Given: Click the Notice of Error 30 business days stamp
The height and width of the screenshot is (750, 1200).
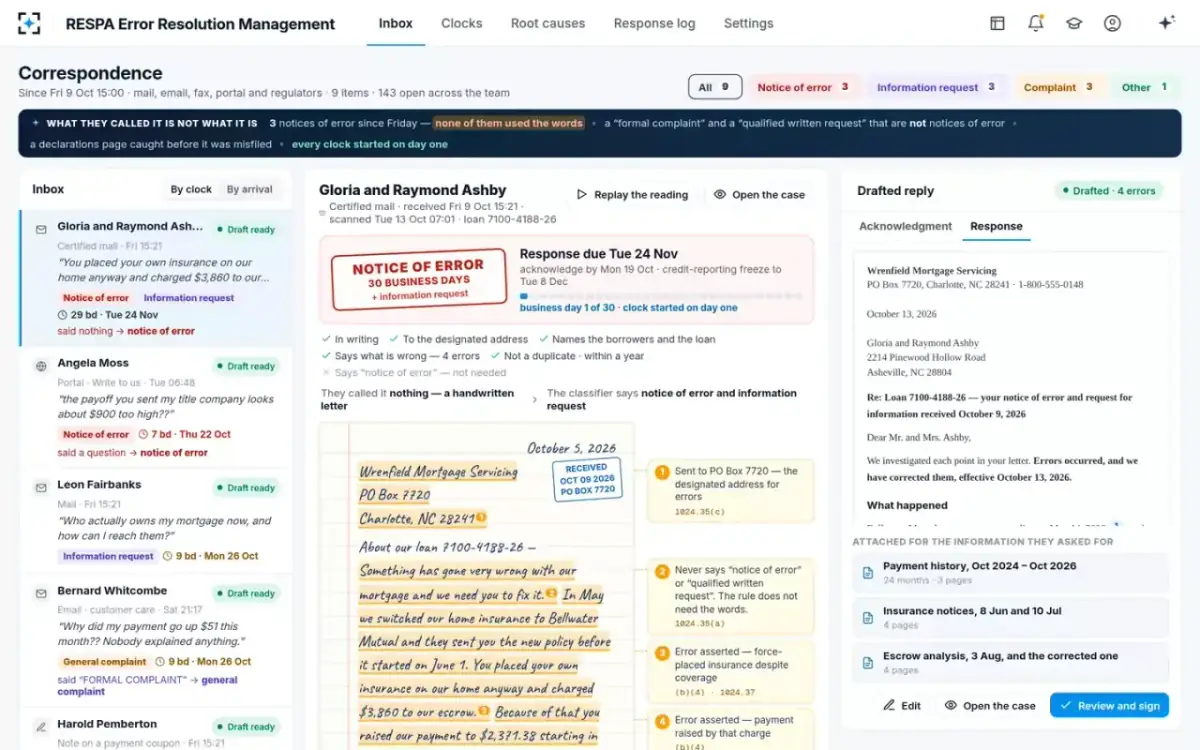Looking at the screenshot, I should coord(418,279).
